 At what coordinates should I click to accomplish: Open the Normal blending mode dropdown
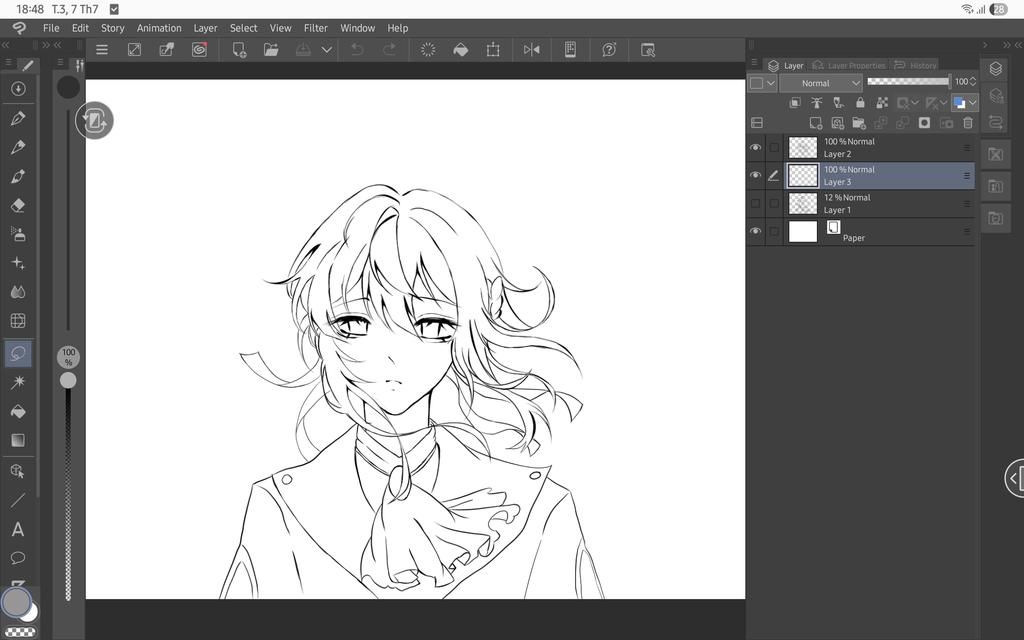821,83
